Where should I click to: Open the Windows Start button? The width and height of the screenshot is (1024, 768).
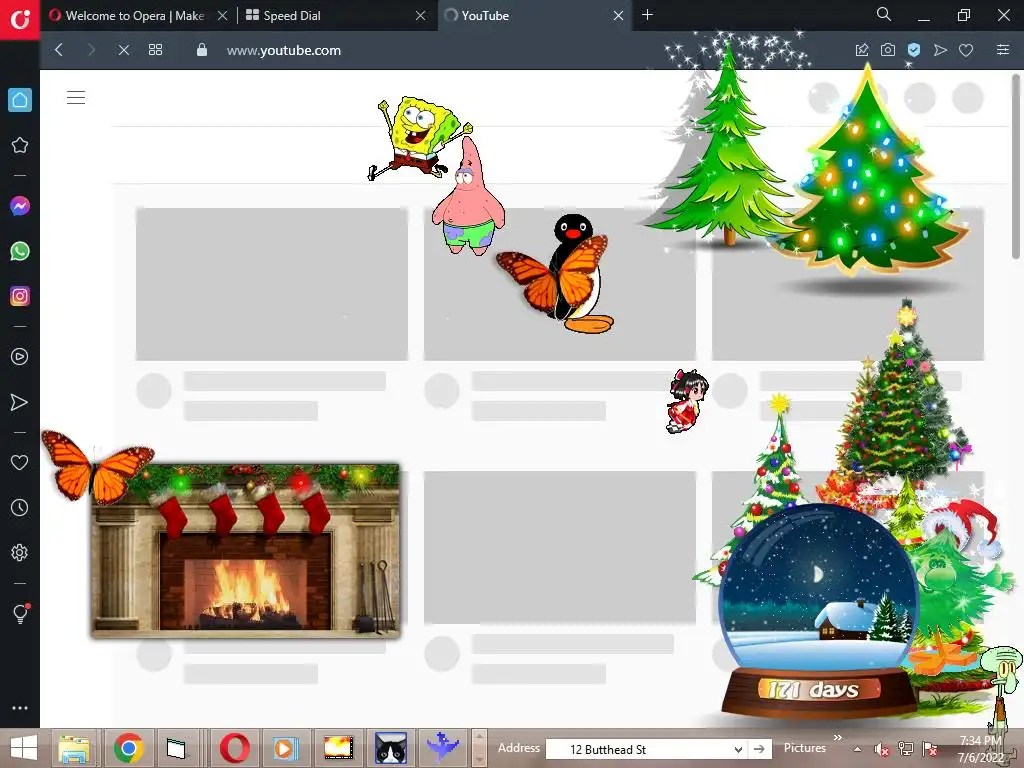click(x=24, y=748)
